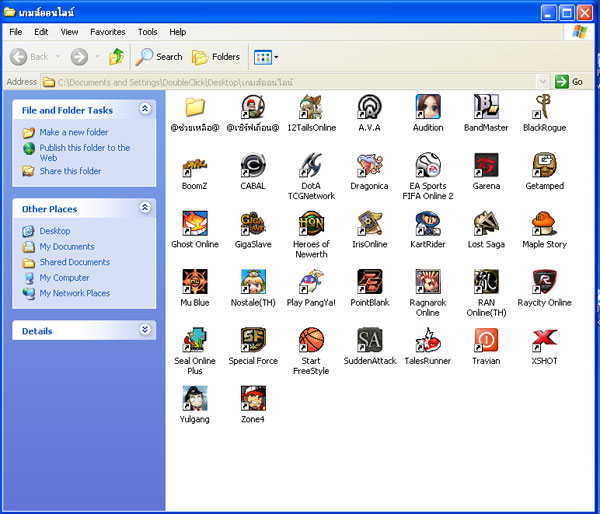
Task: Click the Maple Story shortcut icon
Action: [x=544, y=223]
